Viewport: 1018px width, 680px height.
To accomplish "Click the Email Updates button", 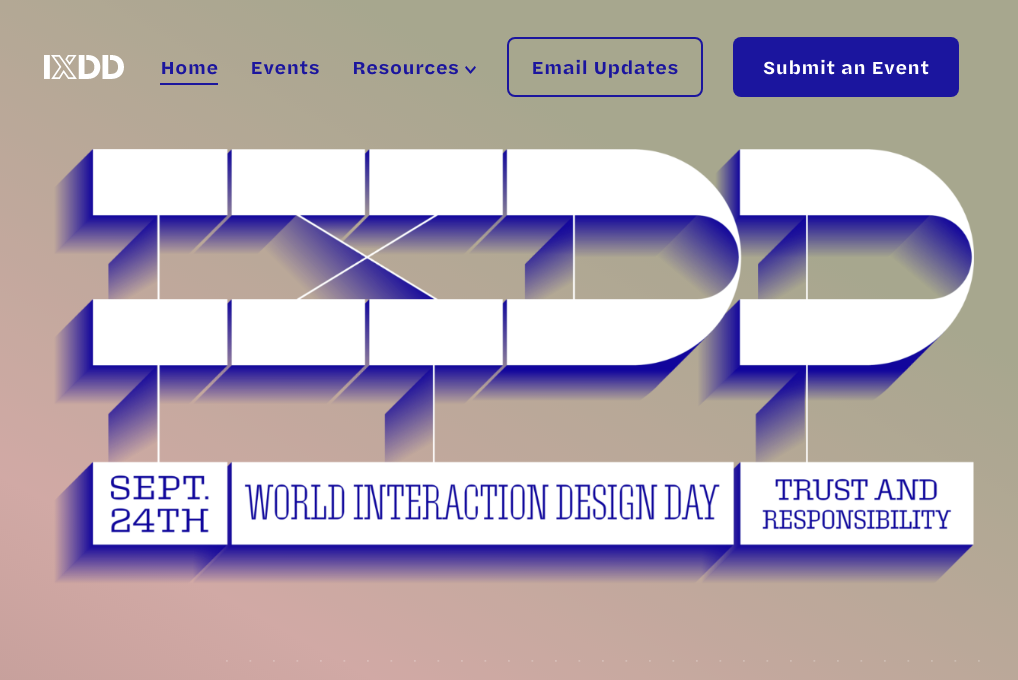I will click(604, 67).
